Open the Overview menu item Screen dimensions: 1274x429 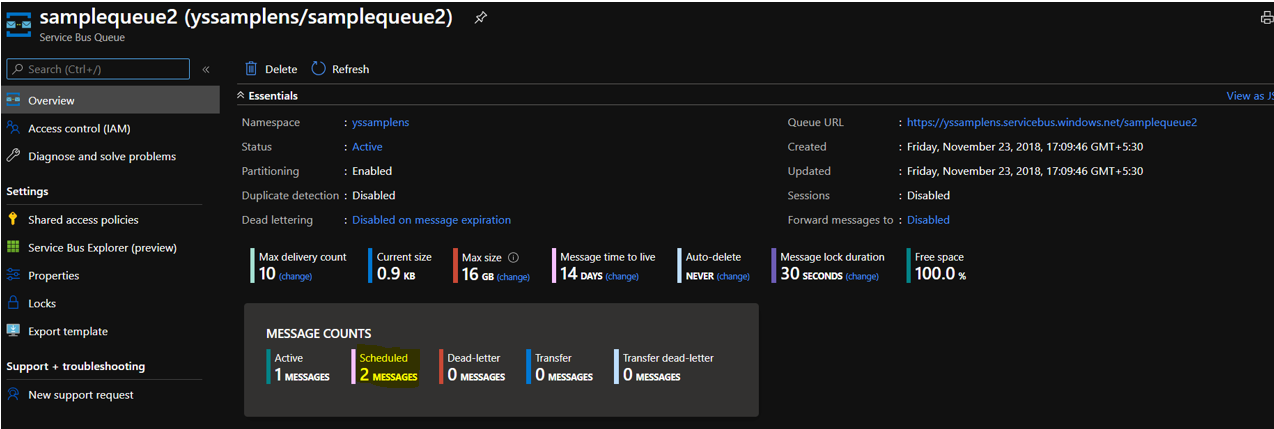pos(51,101)
